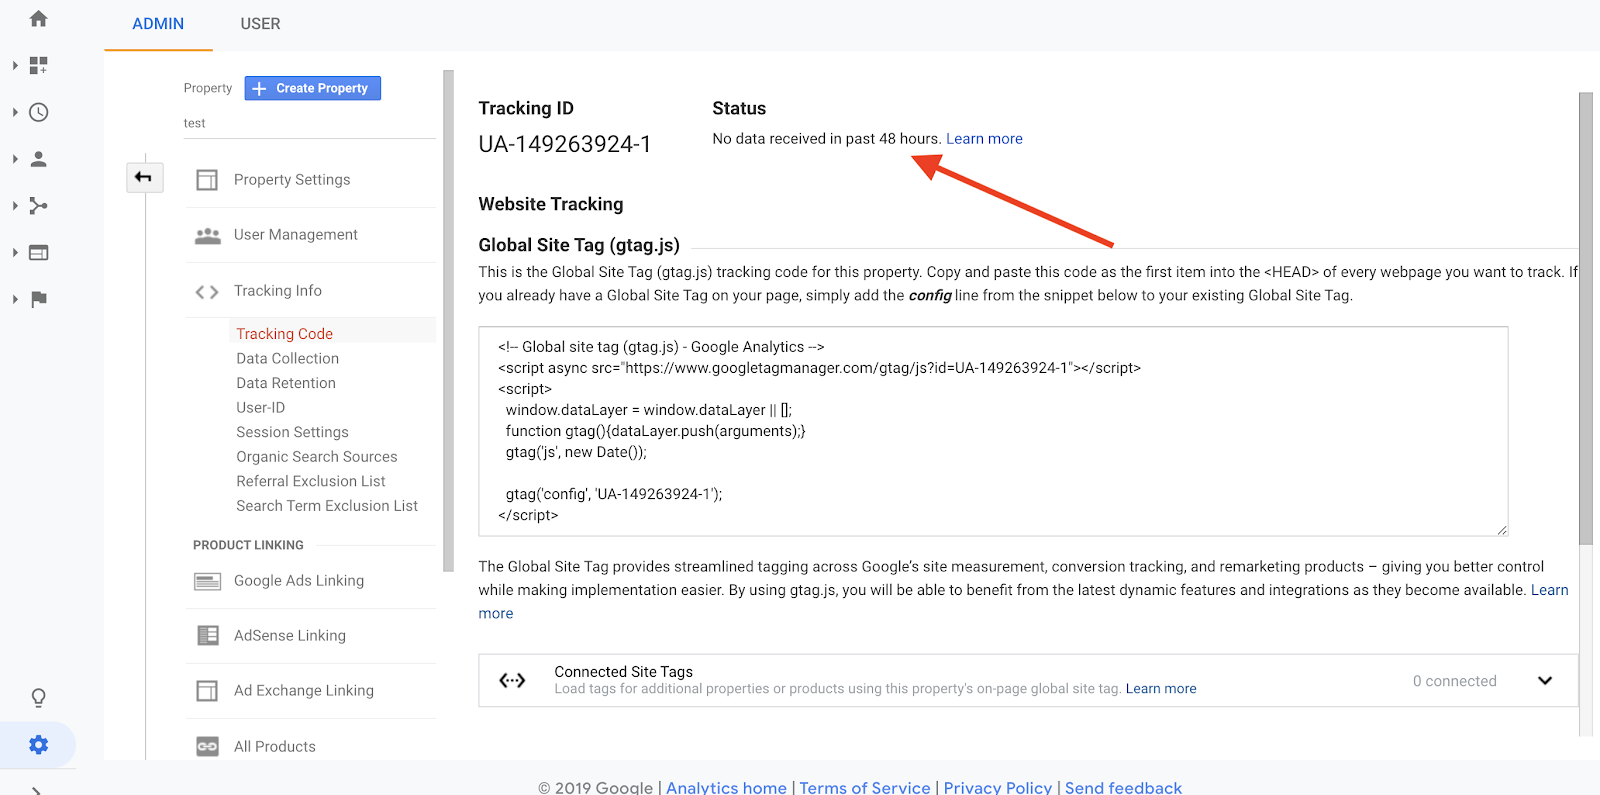The image size is (1600, 795).
Task: Click the 0 connected label
Action: coord(1455,681)
